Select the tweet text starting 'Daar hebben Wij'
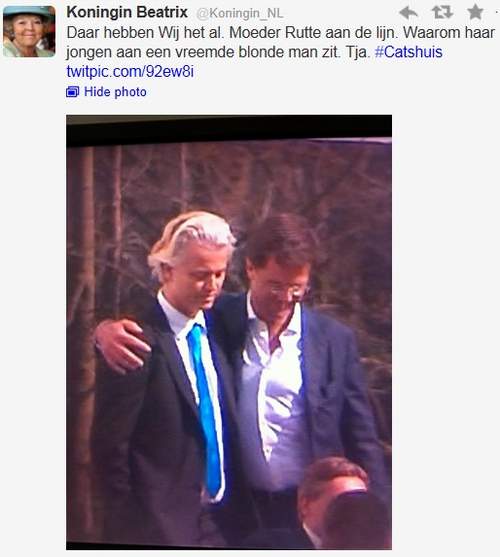Screen dimensions: 500x557 coord(281,33)
